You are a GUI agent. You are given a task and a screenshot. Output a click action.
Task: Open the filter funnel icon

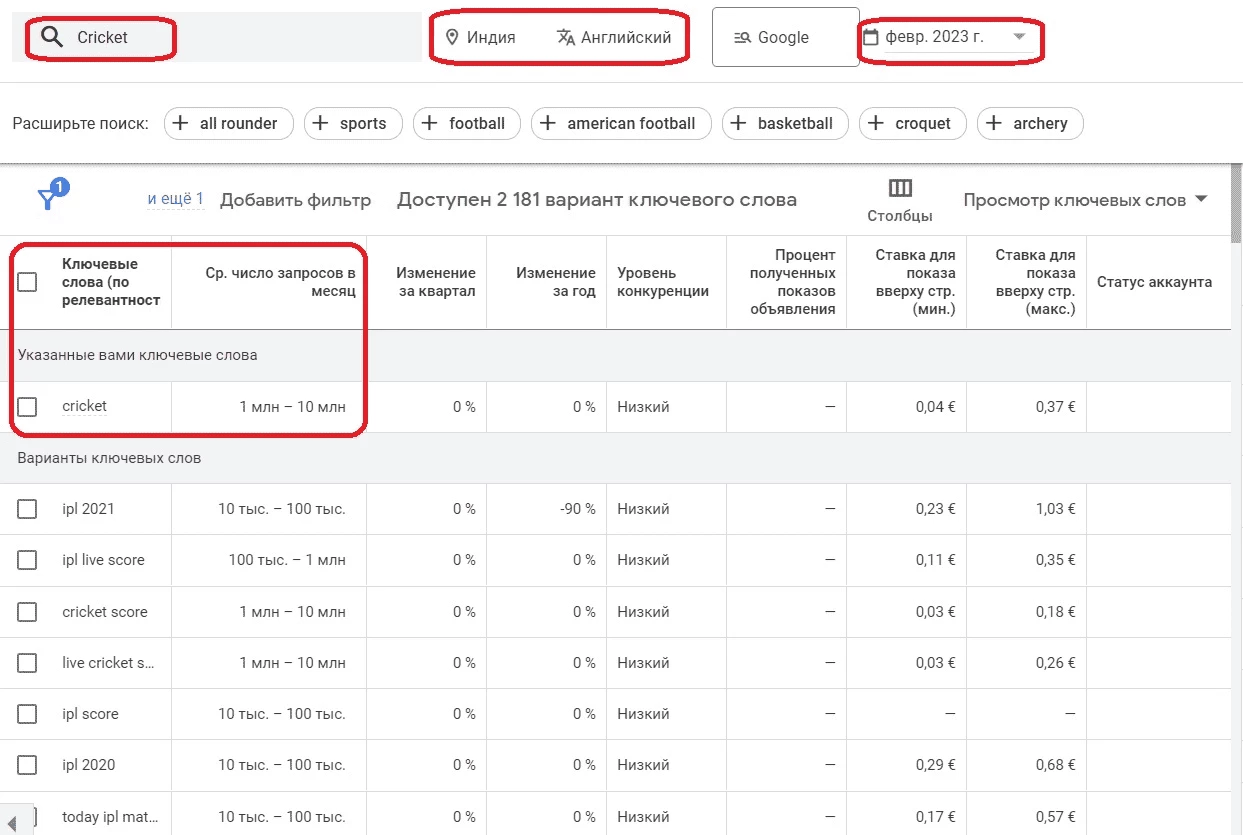[x=48, y=199]
